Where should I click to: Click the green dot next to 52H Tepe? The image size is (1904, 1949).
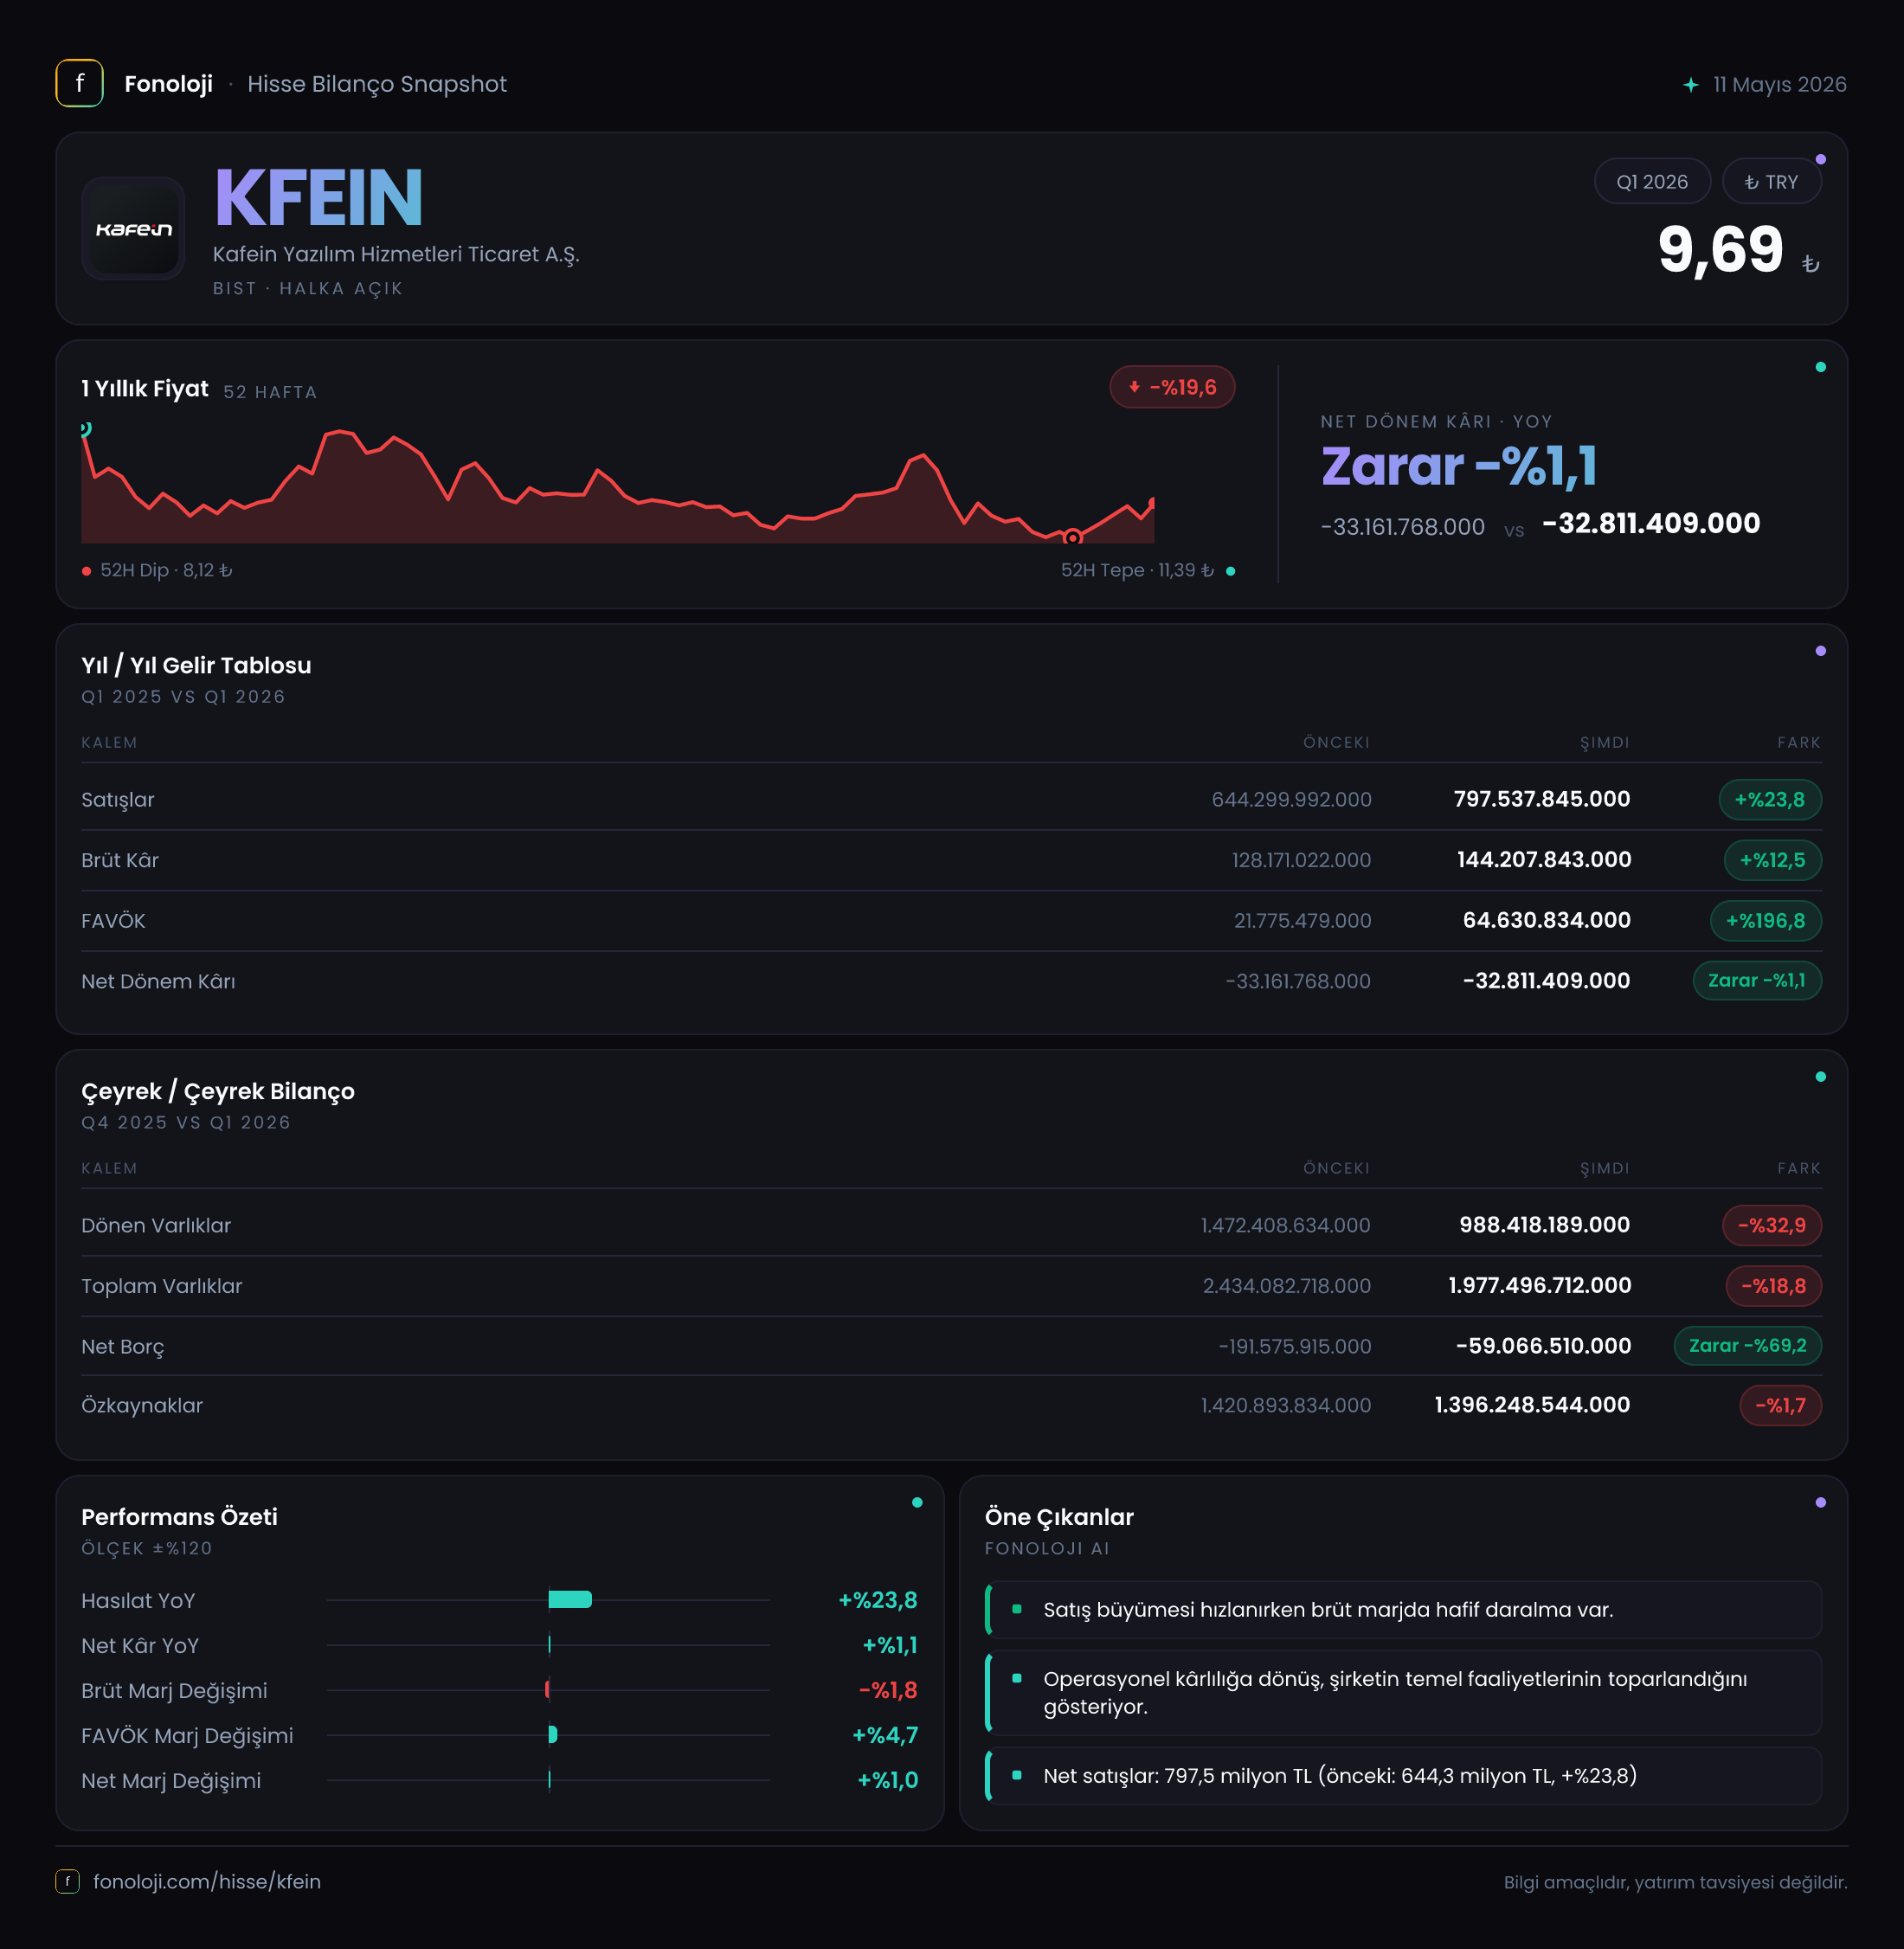click(1230, 571)
